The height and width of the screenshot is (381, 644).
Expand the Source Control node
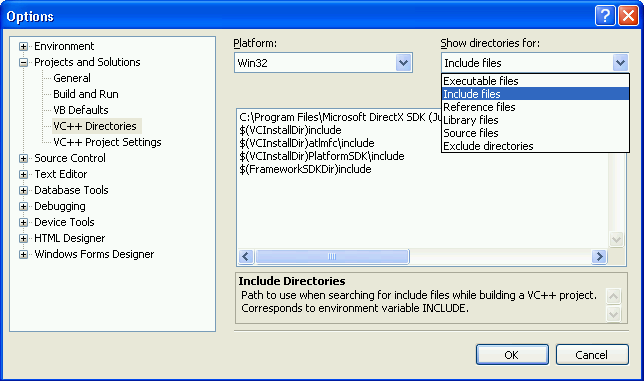(x=23, y=158)
